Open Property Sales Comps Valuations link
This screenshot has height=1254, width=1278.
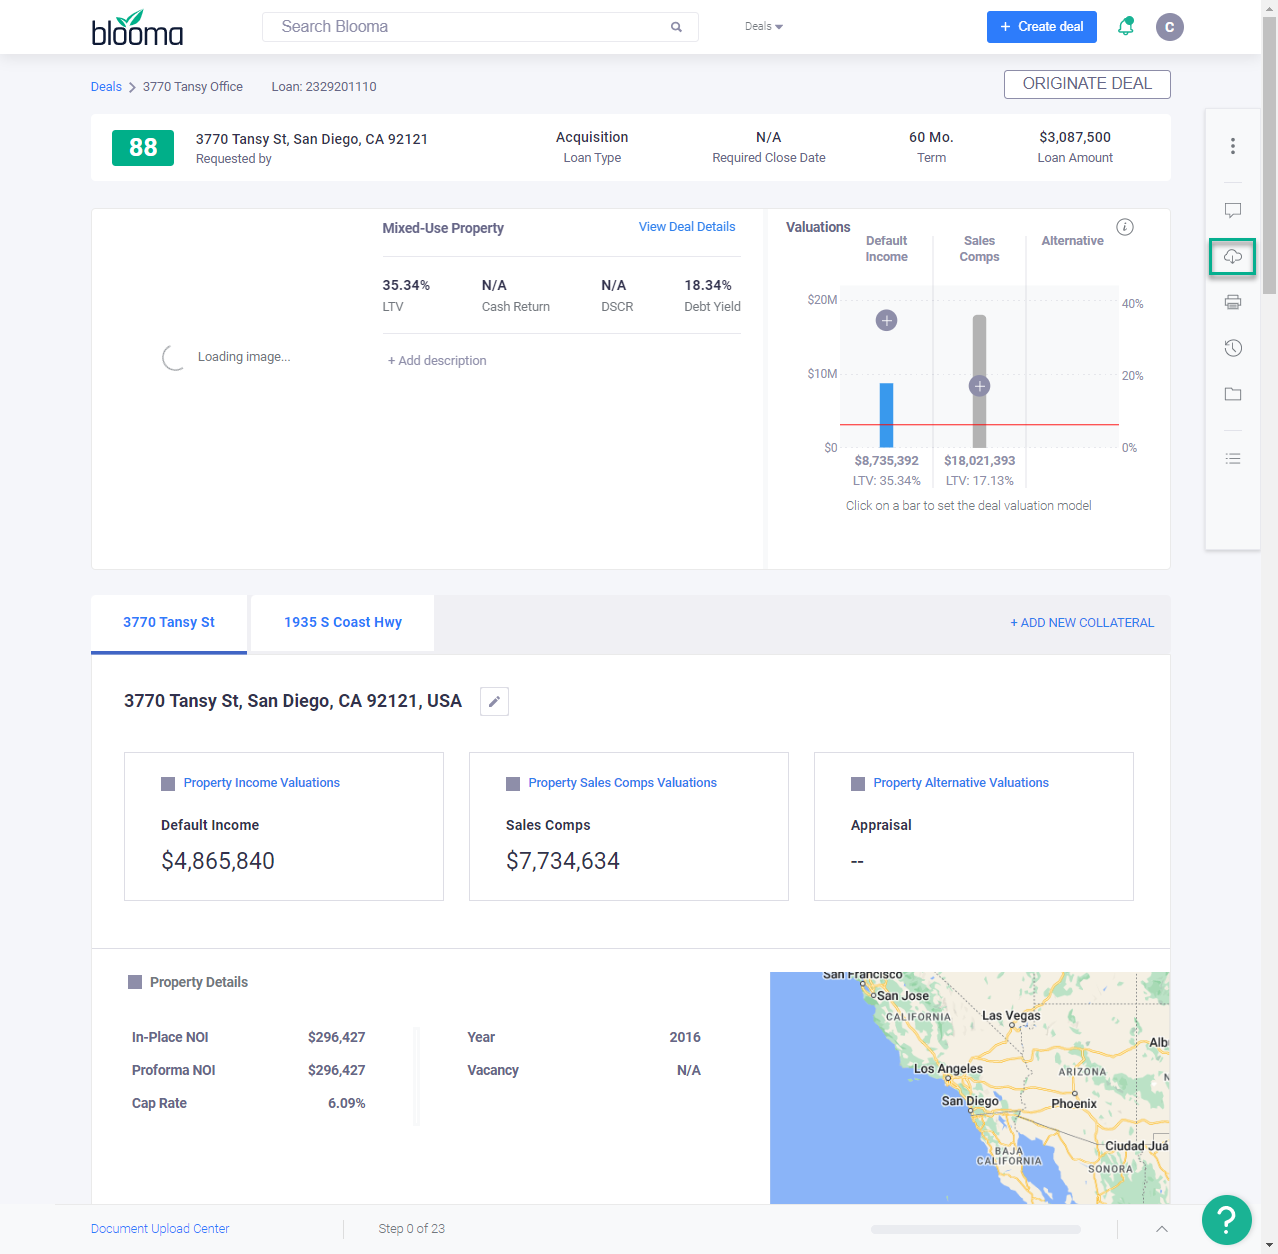(x=622, y=783)
